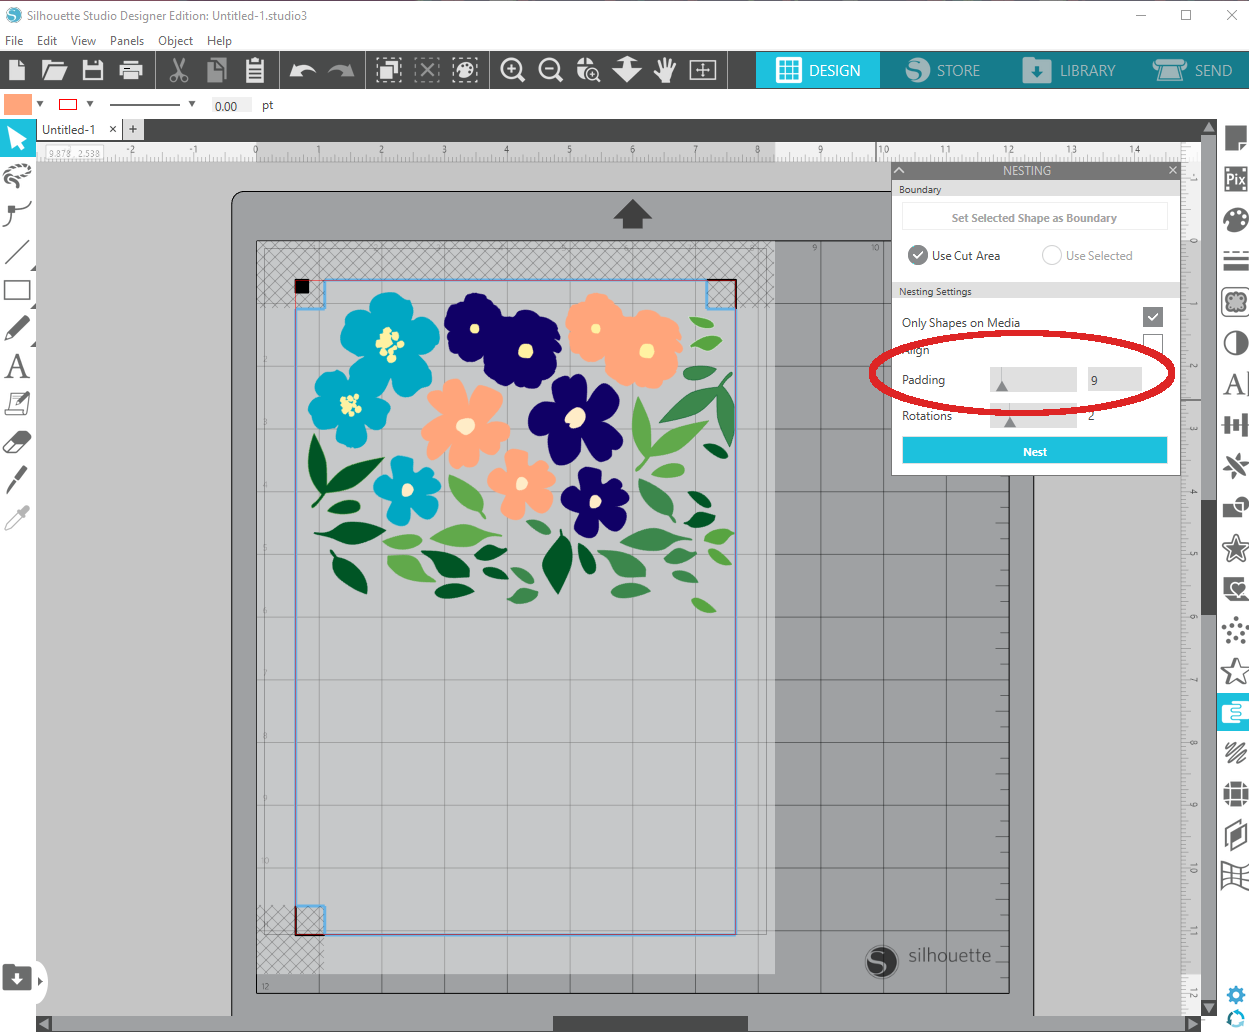Close the Nesting panel

(1173, 171)
